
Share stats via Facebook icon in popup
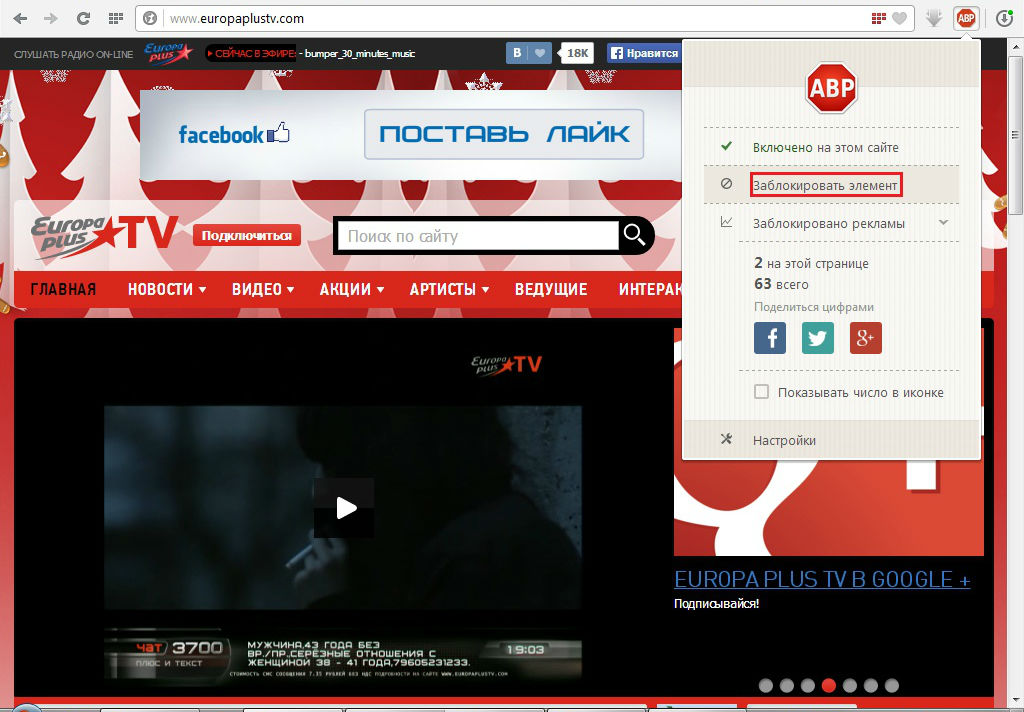770,338
